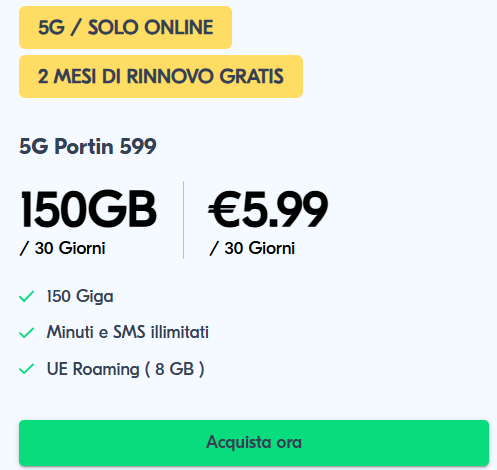Screen dimensions: 497x470
Task: Click the vertical divider between data and price
Action: (x=183, y=220)
